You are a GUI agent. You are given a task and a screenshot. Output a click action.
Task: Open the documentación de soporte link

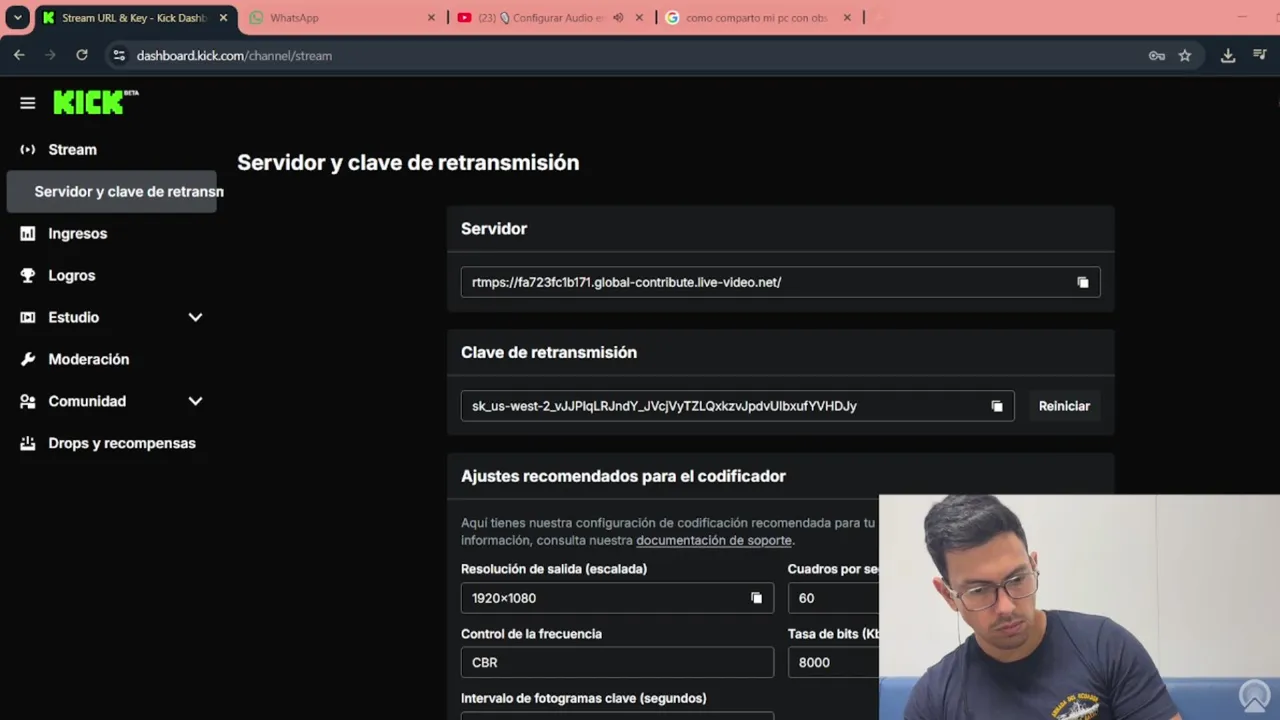[714, 540]
